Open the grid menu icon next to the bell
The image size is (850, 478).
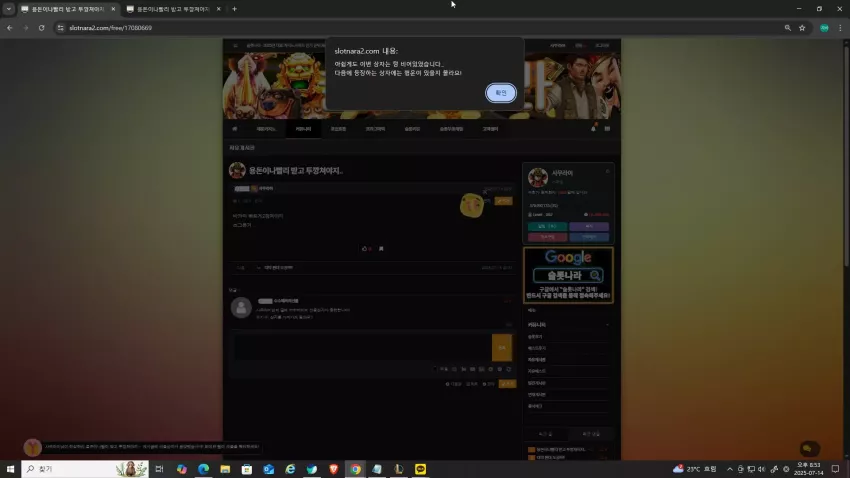pos(607,128)
